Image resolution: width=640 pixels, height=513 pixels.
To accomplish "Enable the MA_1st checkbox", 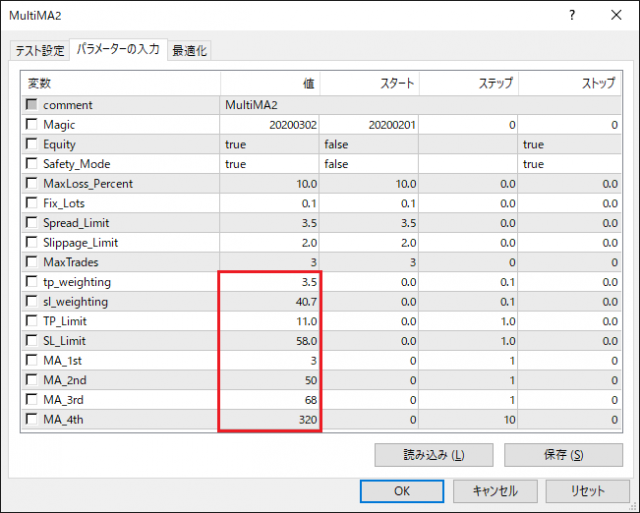I will pyautogui.click(x=31, y=360).
